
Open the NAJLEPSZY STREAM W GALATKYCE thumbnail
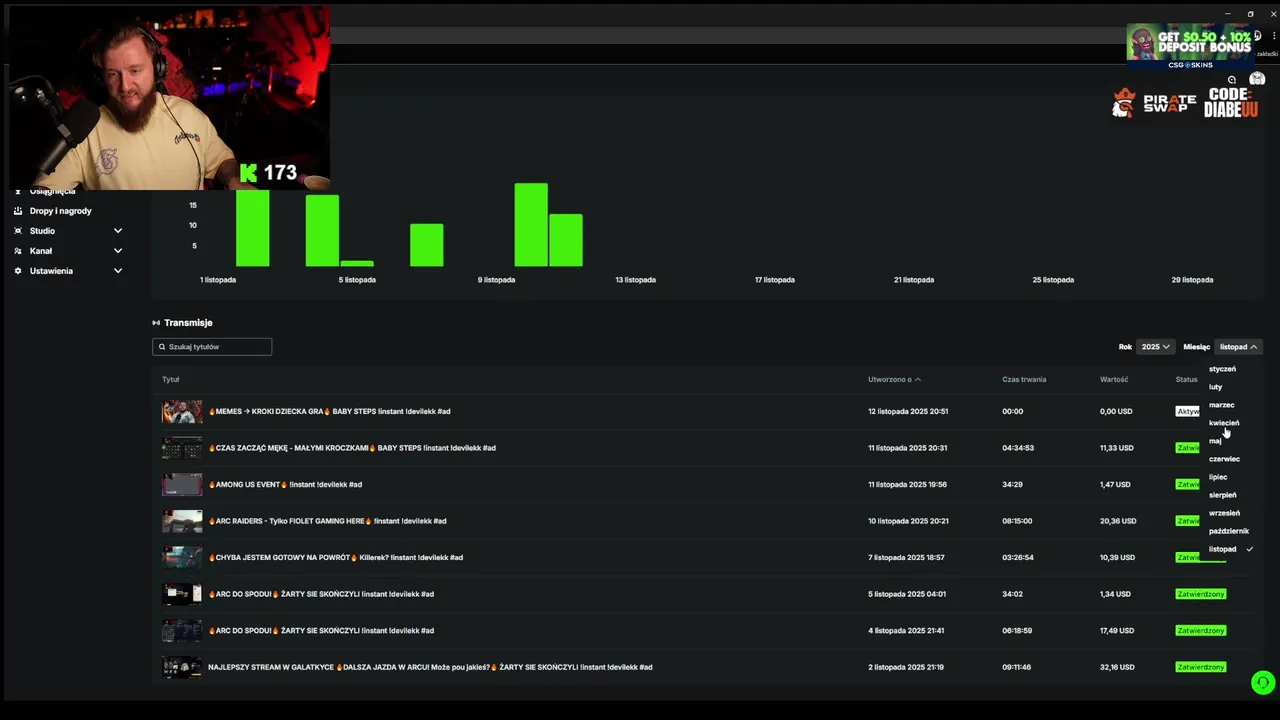point(182,667)
